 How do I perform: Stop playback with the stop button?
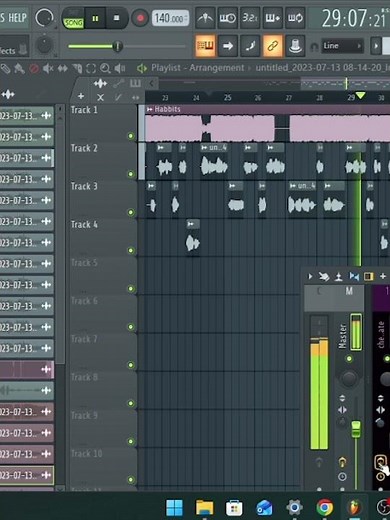[x=116, y=18]
